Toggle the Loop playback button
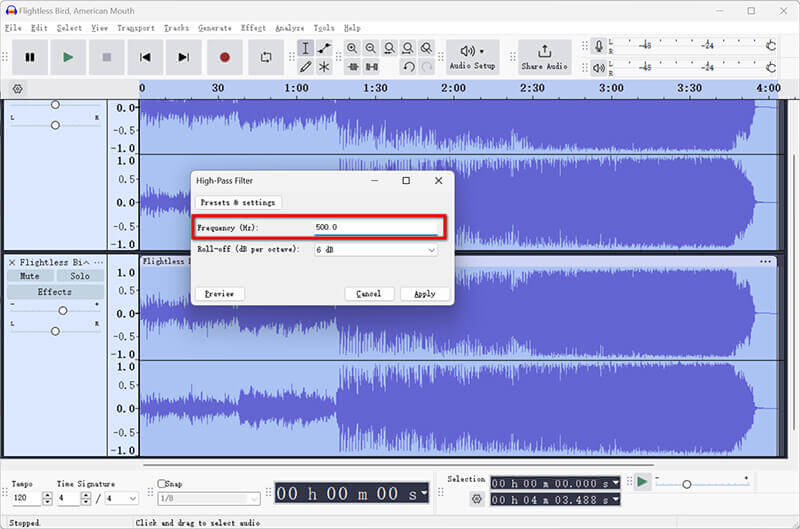The image size is (800, 529). coord(266,57)
